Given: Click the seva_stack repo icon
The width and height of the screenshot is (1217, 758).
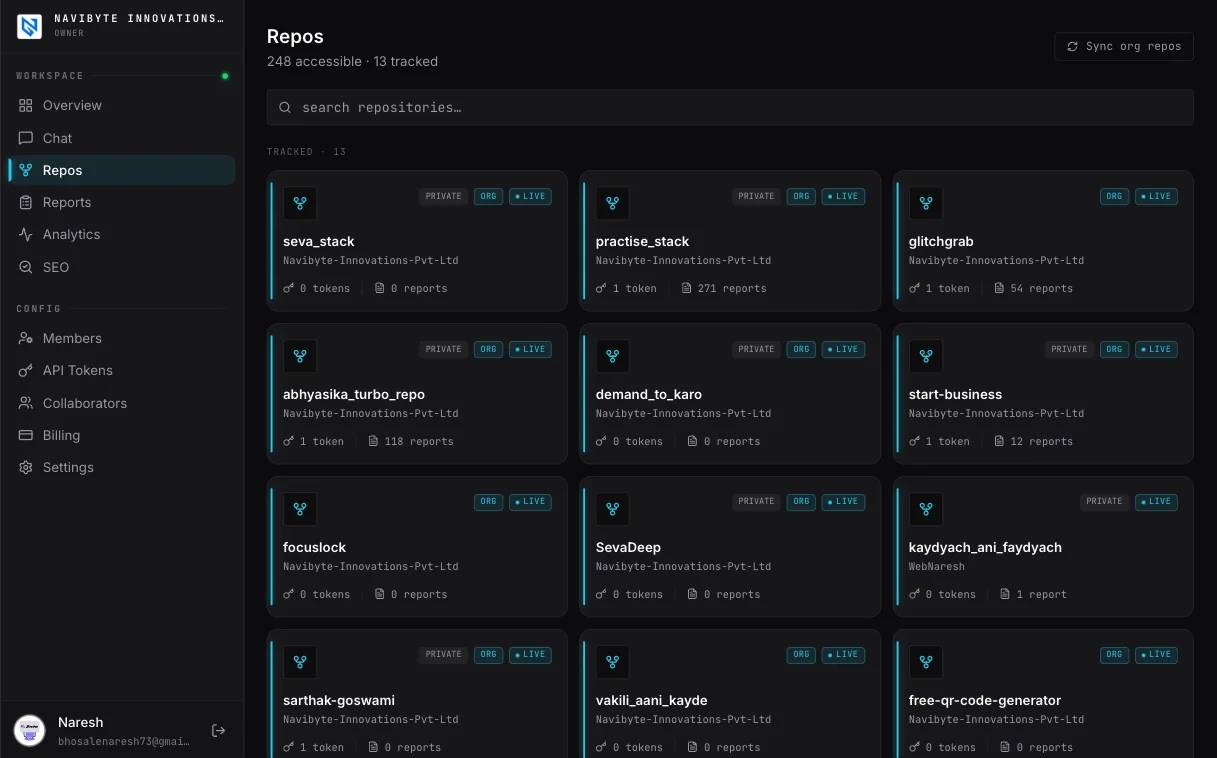Looking at the screenshot, I should [300, 203].
